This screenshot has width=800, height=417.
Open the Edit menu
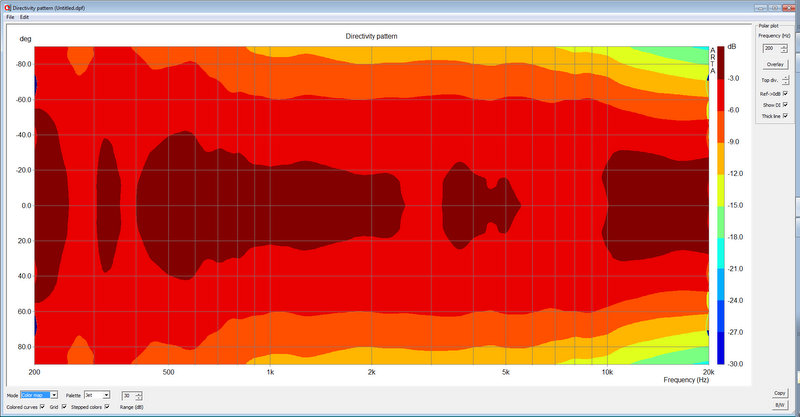pyautogui.click(x=25, y=17)
